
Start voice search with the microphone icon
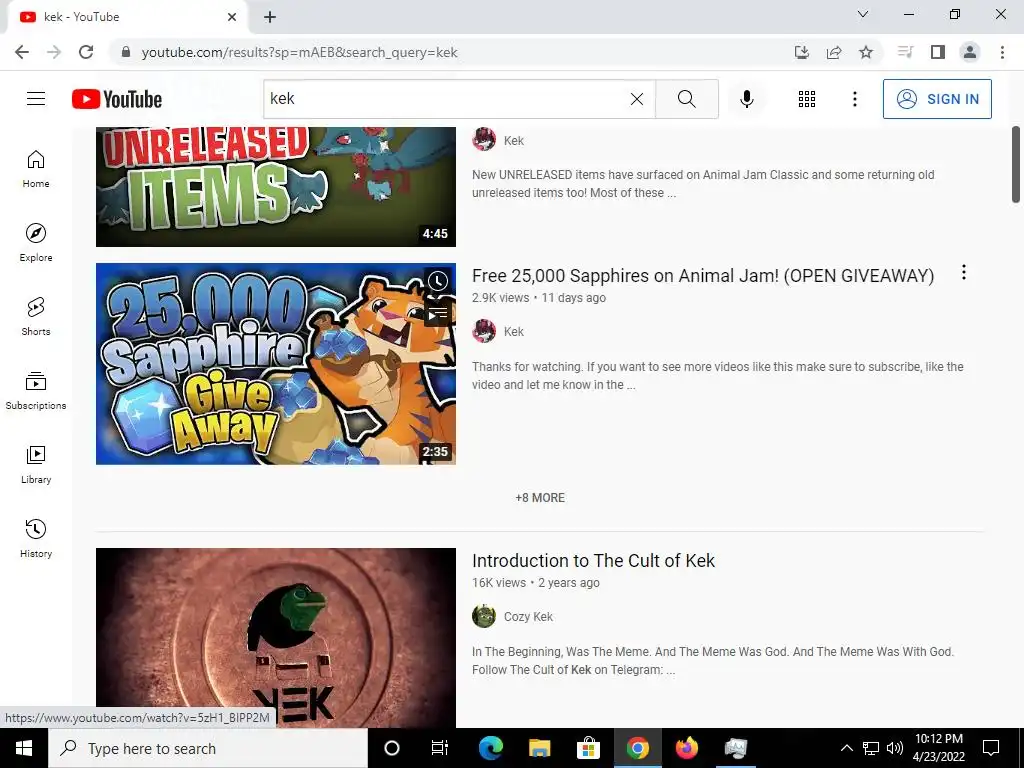[746, 99]
